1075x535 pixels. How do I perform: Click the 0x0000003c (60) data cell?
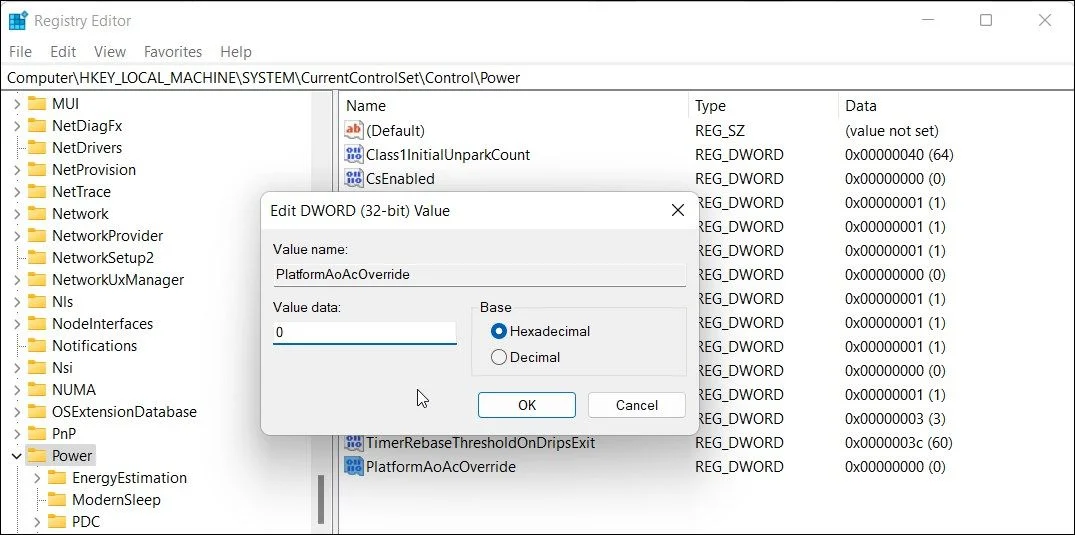899,442
